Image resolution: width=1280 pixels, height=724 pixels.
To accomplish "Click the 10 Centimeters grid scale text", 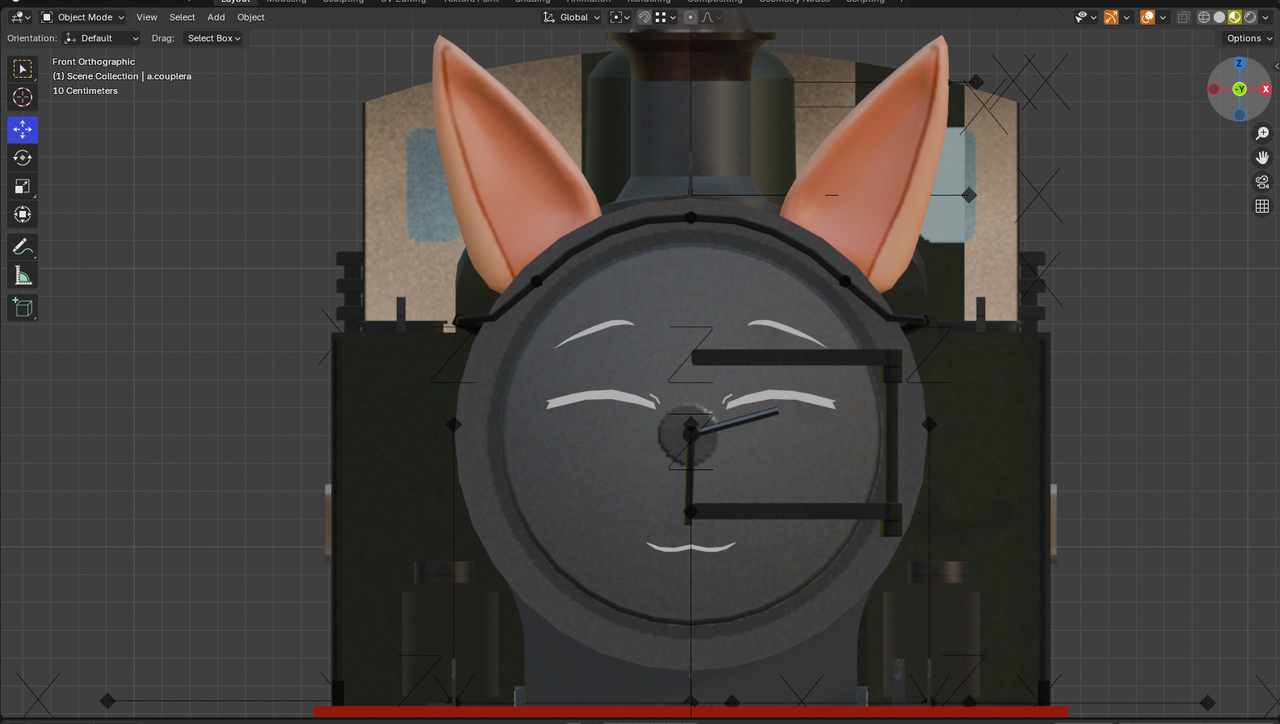I will click(85, 91).
